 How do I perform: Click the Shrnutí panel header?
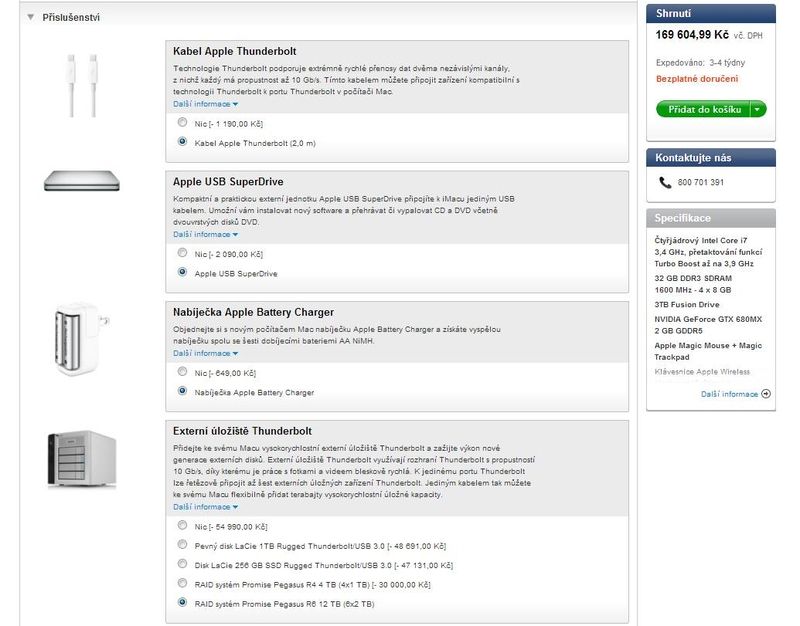711,14
